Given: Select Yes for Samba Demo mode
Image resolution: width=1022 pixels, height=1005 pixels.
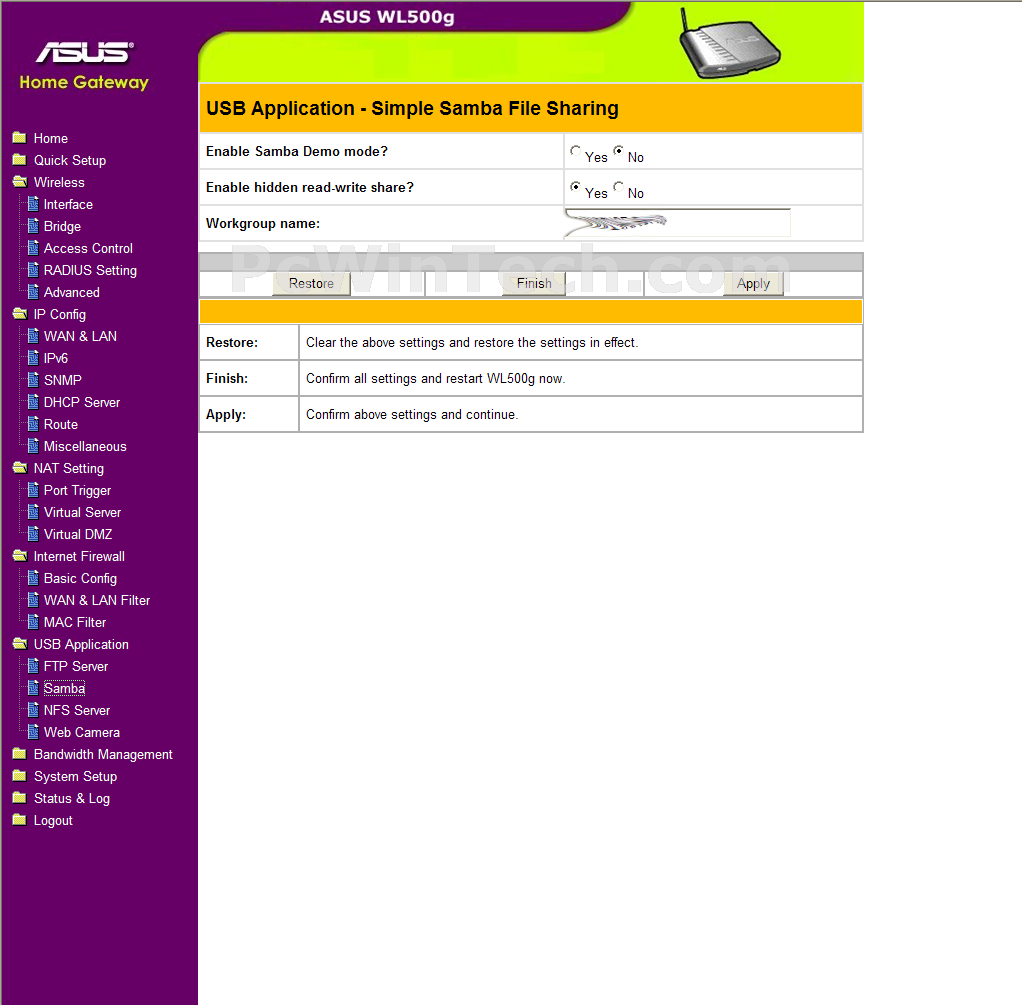Looking at the screenshot, I should [575, 151].
